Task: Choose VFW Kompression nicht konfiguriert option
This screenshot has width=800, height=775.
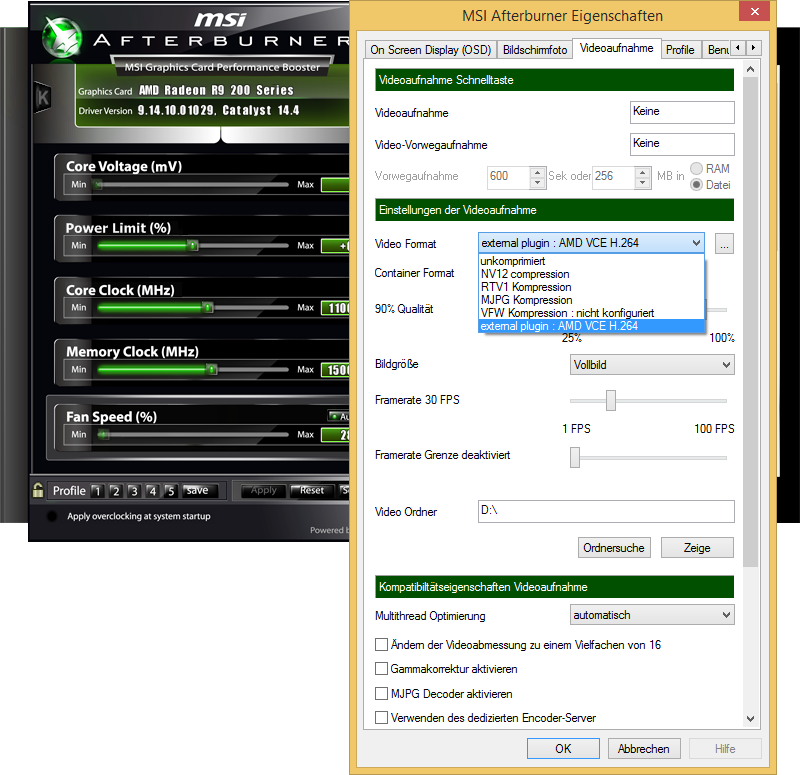Action: [x=591, y=313]
